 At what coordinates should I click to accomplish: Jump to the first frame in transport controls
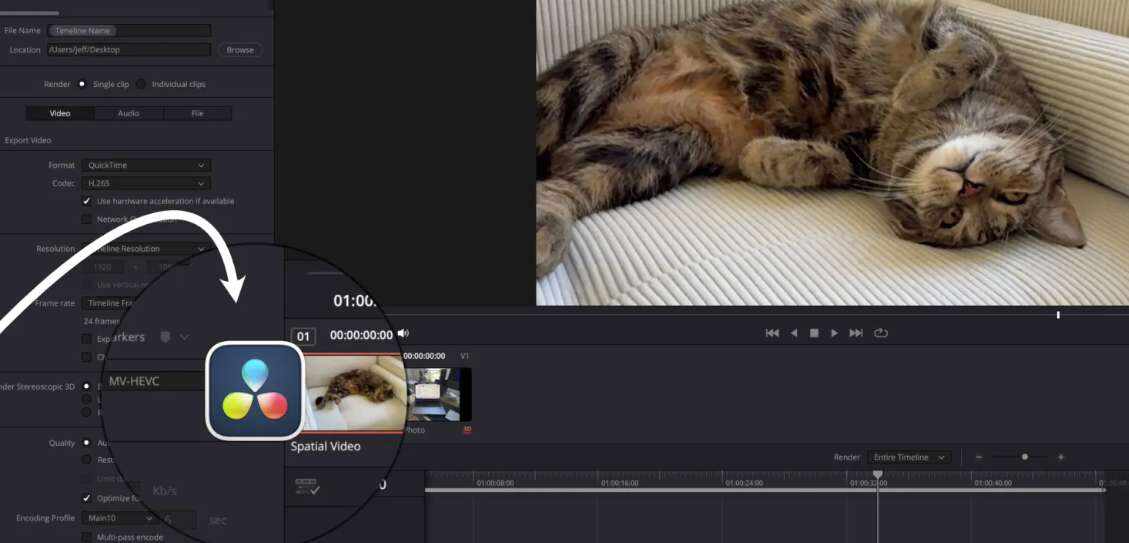click(772, 333)
